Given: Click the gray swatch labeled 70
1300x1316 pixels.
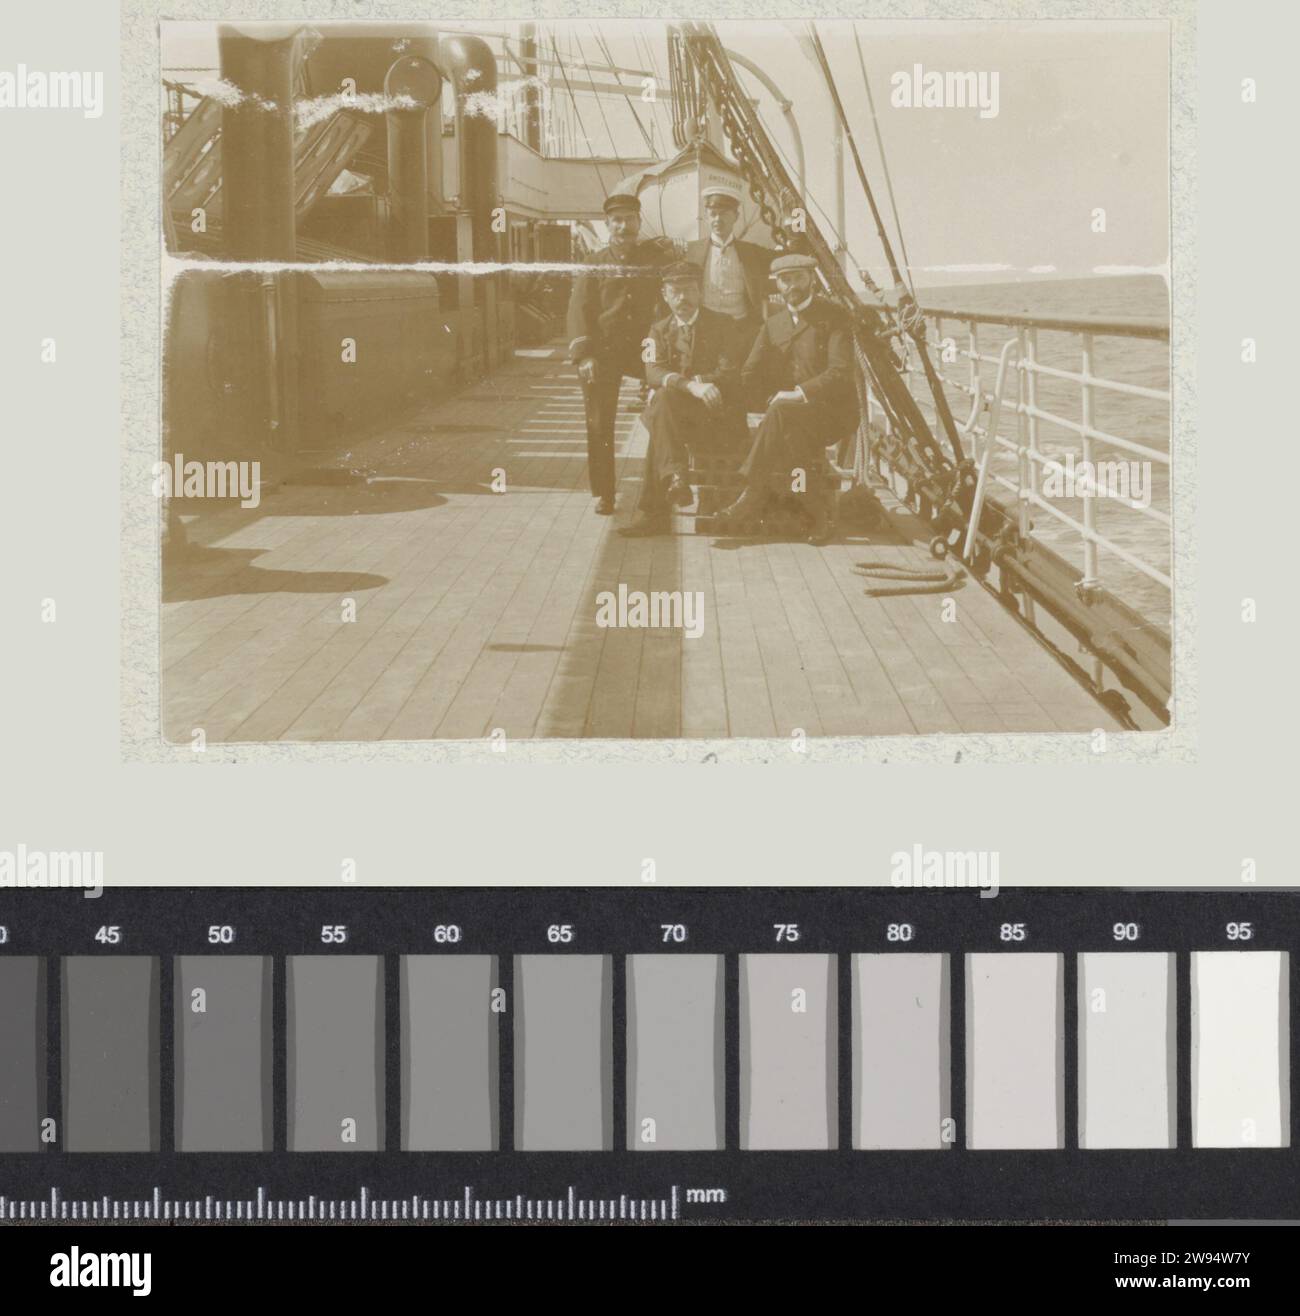Looking at the screenshot, I should (675, 1052).
